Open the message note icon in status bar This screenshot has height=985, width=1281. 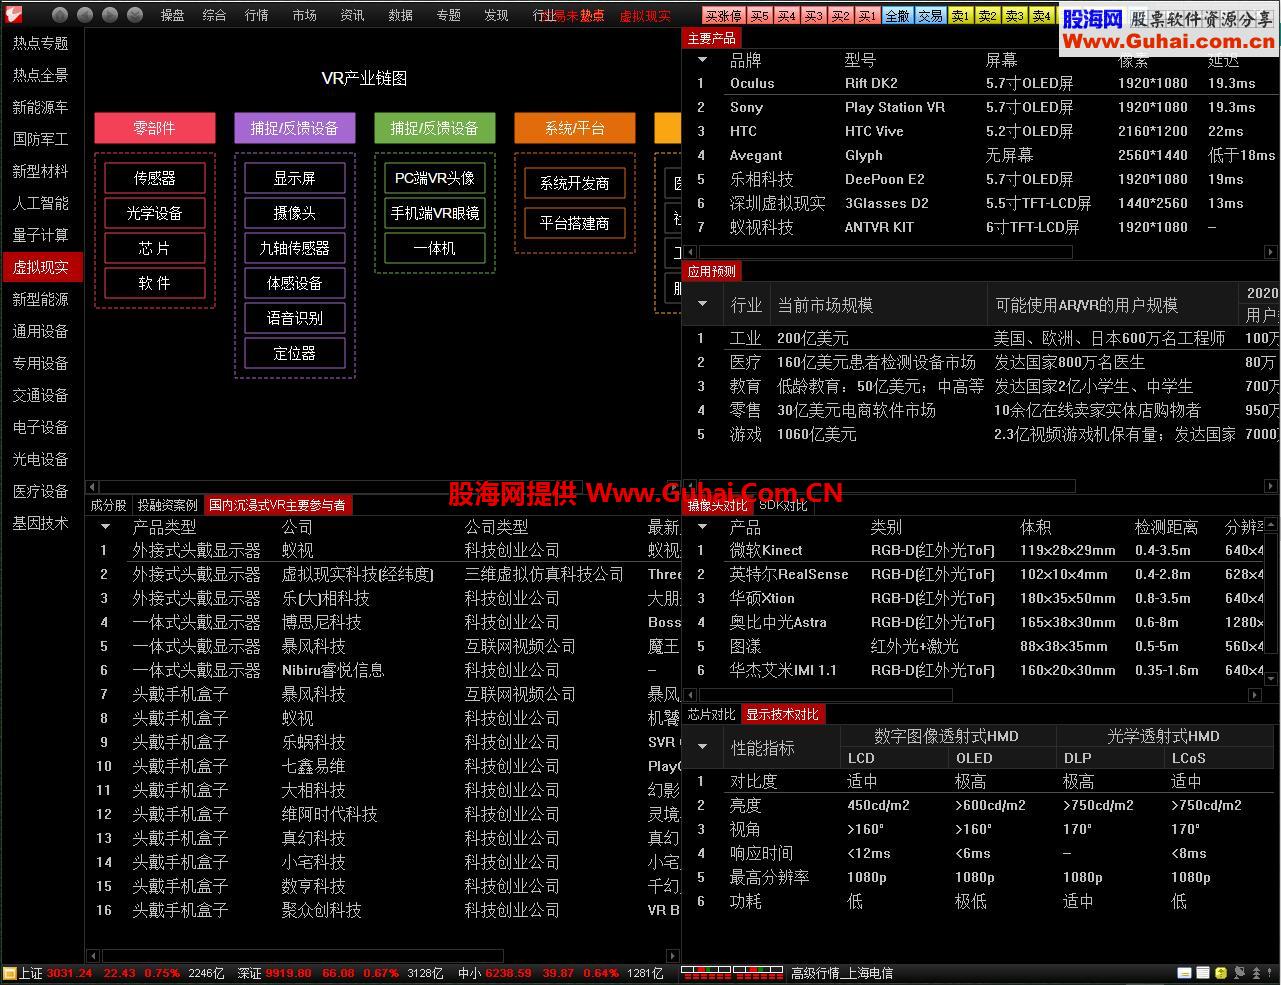point(1184,973)
